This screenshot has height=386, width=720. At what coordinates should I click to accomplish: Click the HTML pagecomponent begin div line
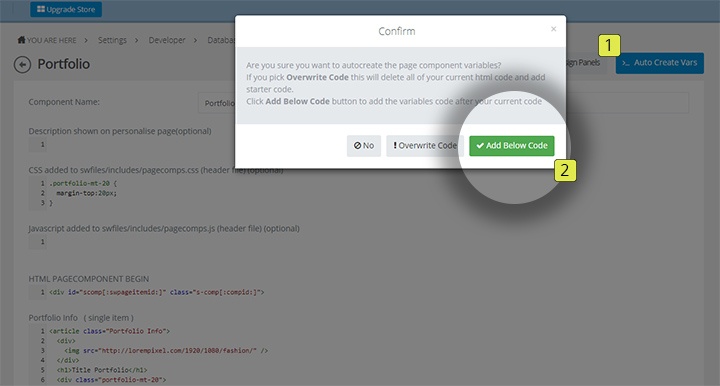point(157,292)
